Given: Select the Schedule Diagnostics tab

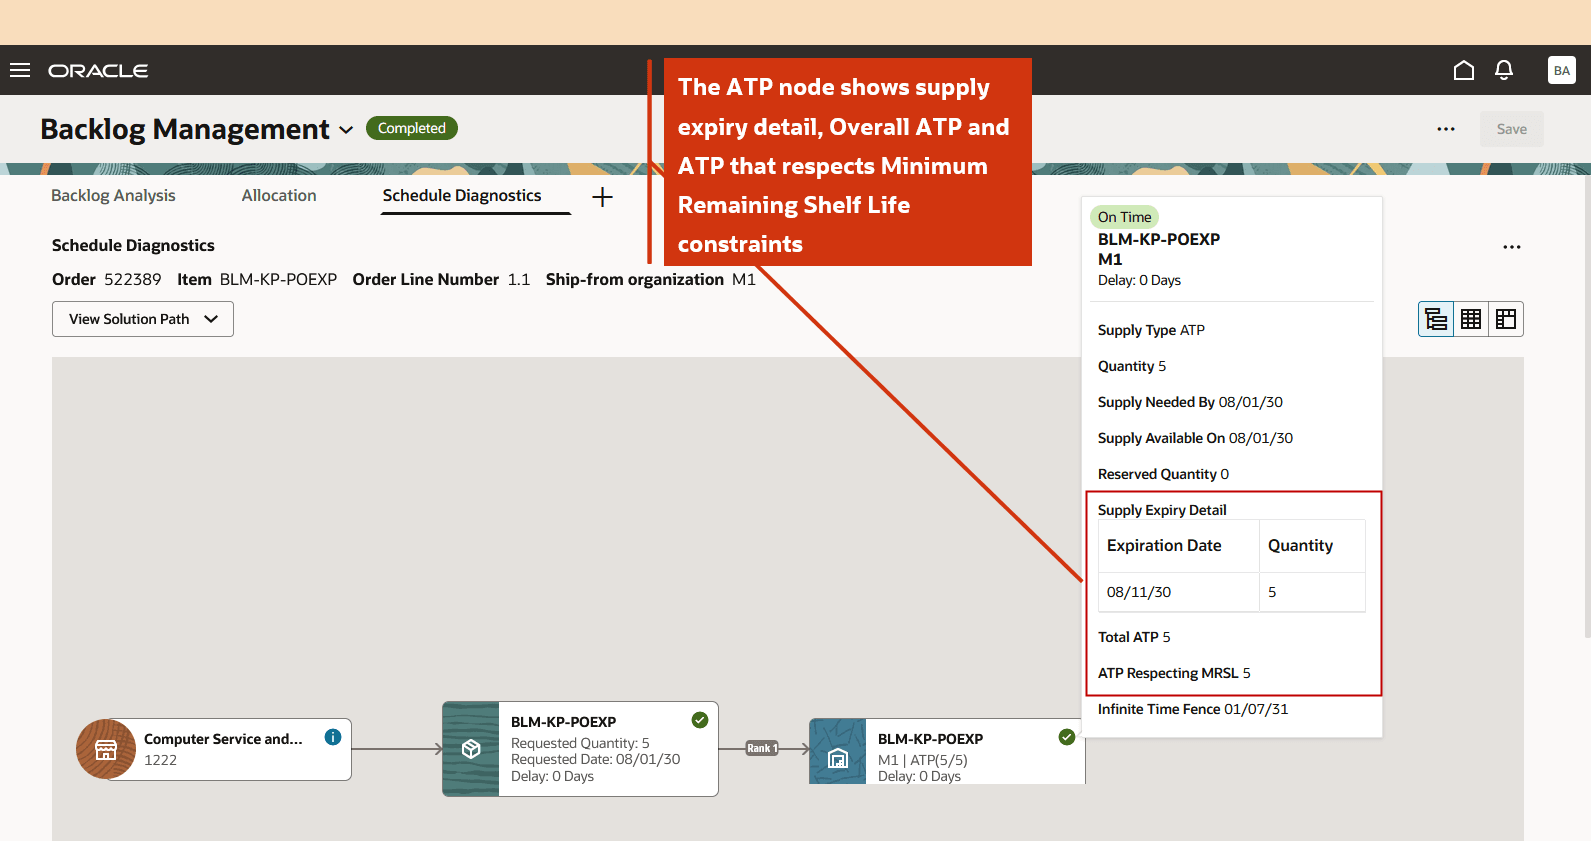Looking at the screenshot, I should tap(462, 195).
